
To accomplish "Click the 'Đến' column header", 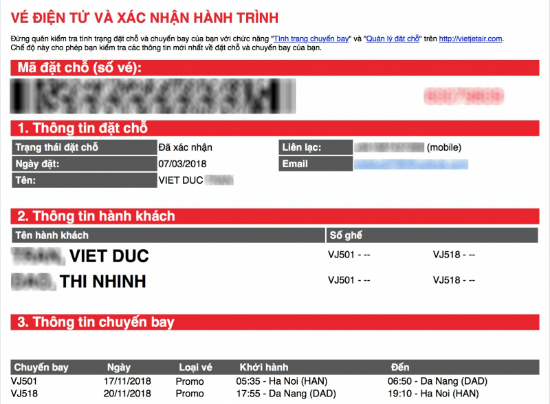I will (x=400, y=368).
